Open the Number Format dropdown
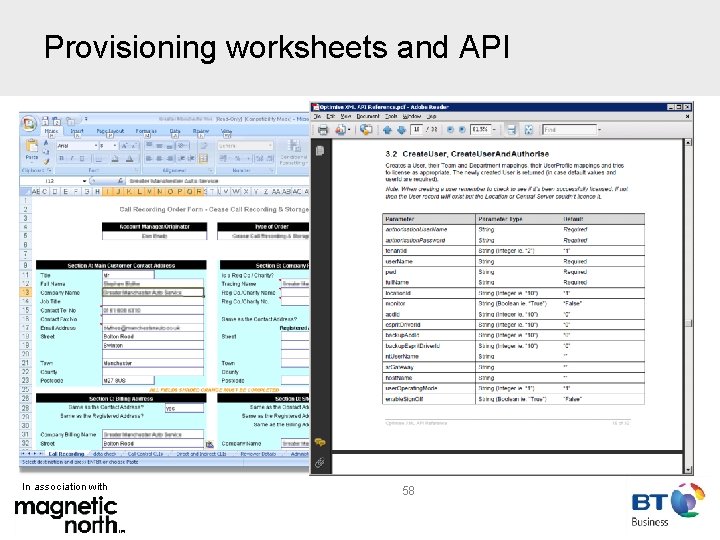 270,146
